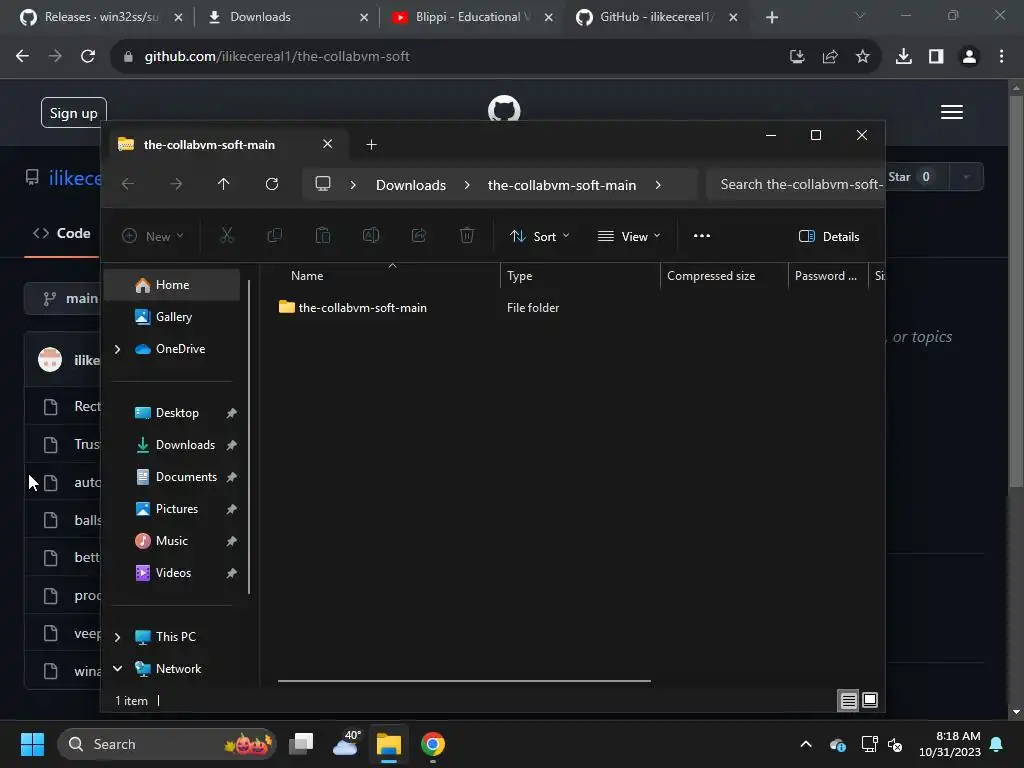1024x768 pixels.
Task: Sort by the Name column header
Action: [387, 276]
